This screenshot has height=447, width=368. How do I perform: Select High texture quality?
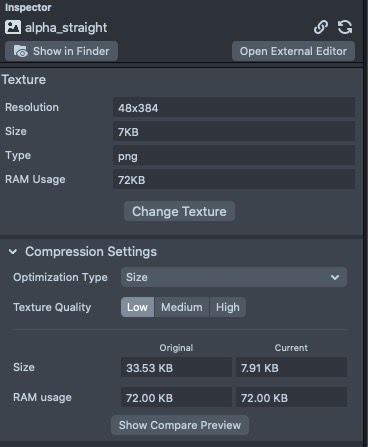pos(228,307)
